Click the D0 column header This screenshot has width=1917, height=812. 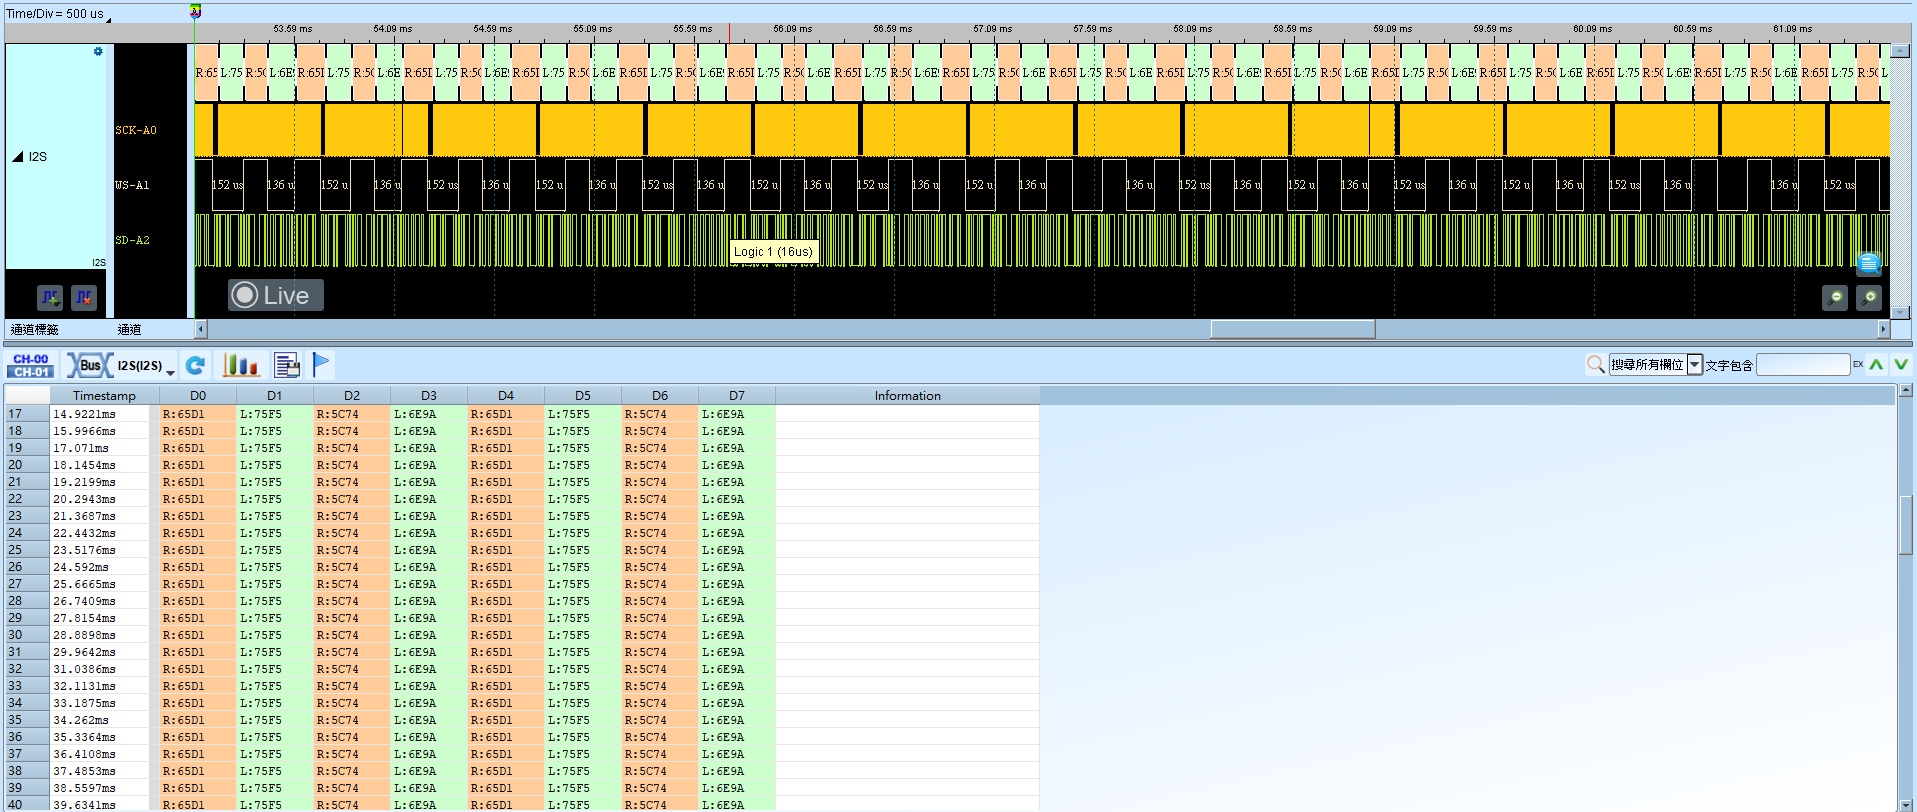click(198, 396)
